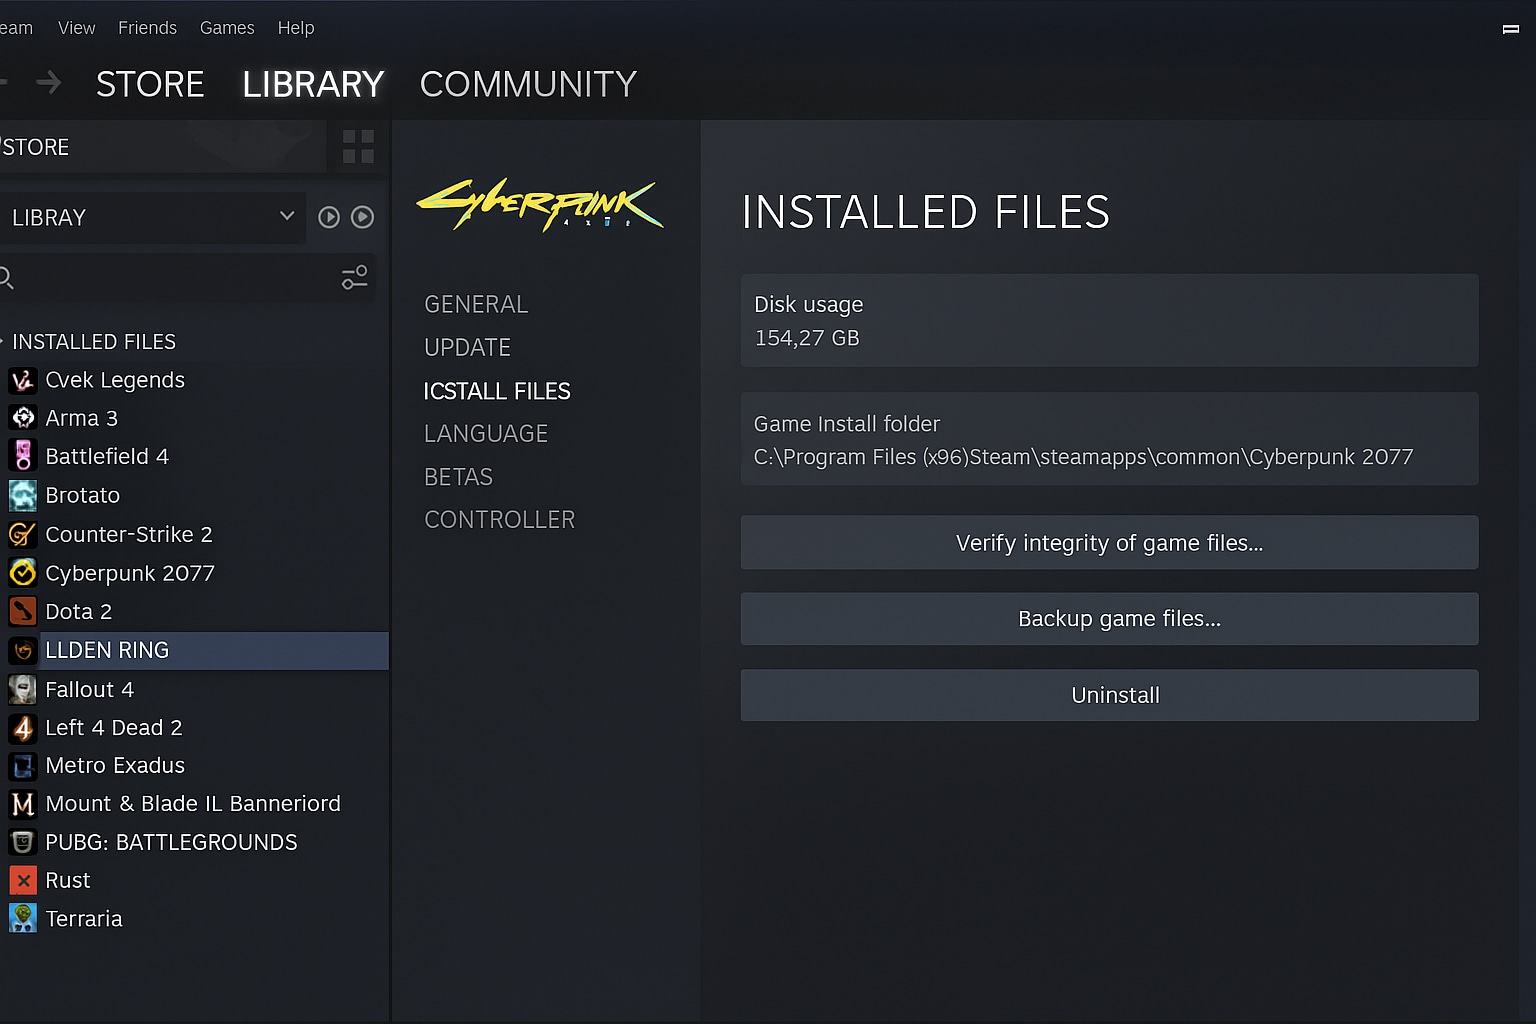Click the Game Install folder path
The height and width of the screenshot is (1024, 1536).
pos(1083,457)
